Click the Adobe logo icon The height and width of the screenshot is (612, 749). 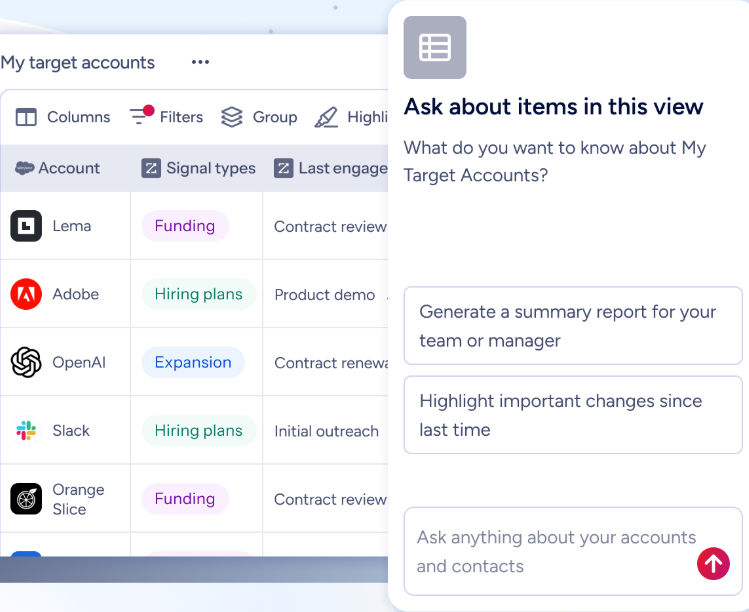[26, 294]
